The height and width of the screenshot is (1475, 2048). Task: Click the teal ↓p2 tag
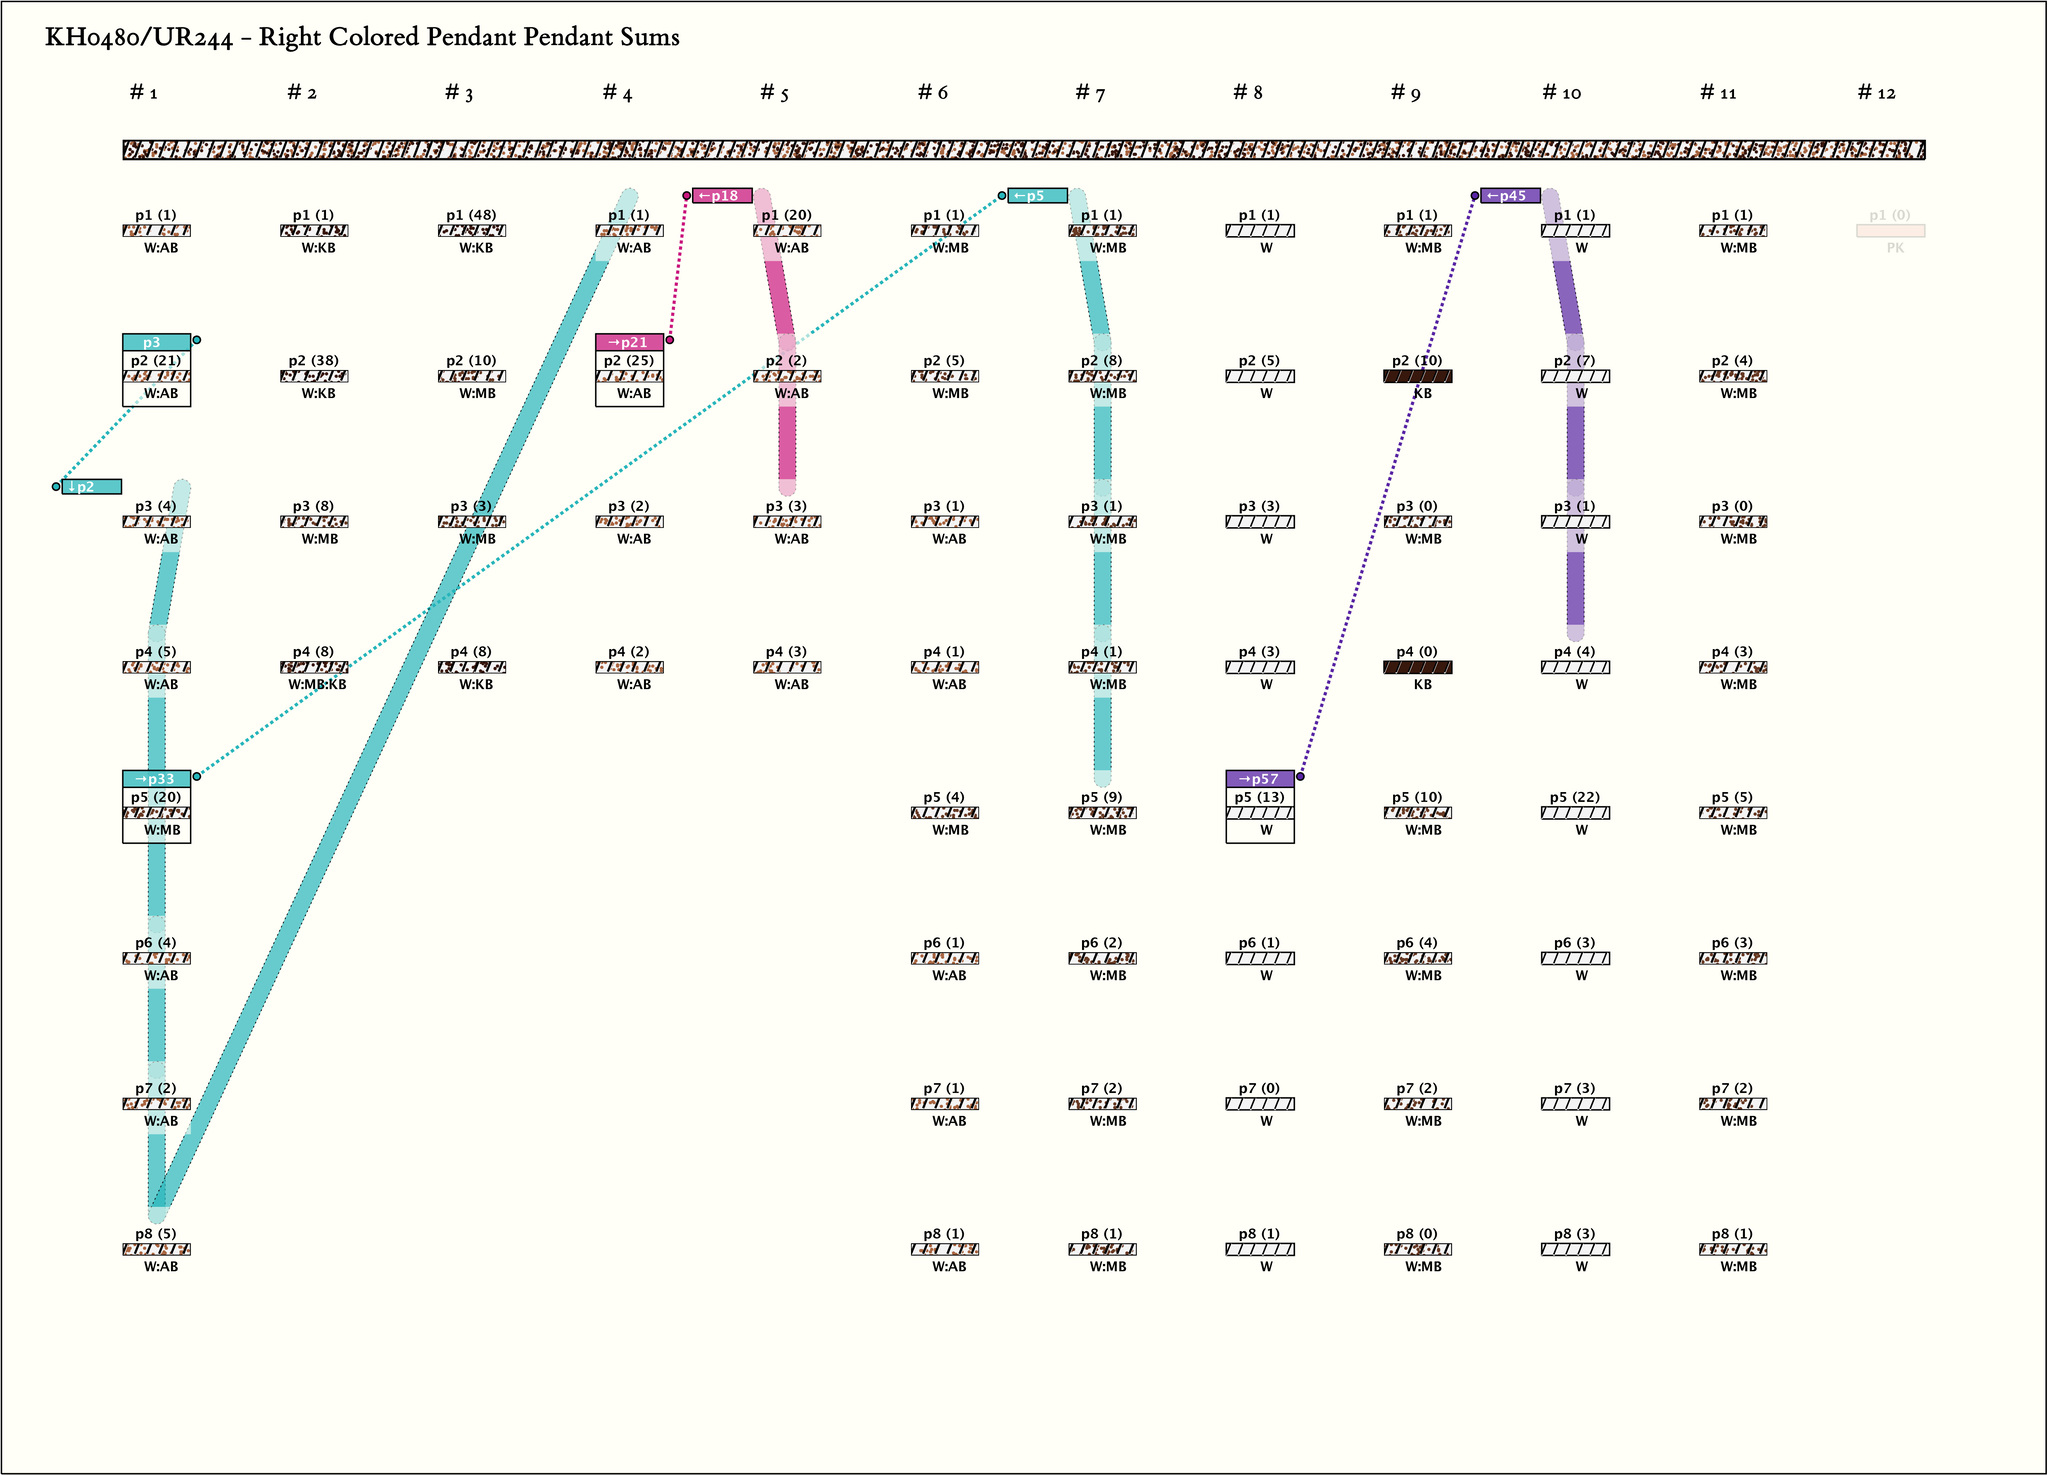coord(91,487)
